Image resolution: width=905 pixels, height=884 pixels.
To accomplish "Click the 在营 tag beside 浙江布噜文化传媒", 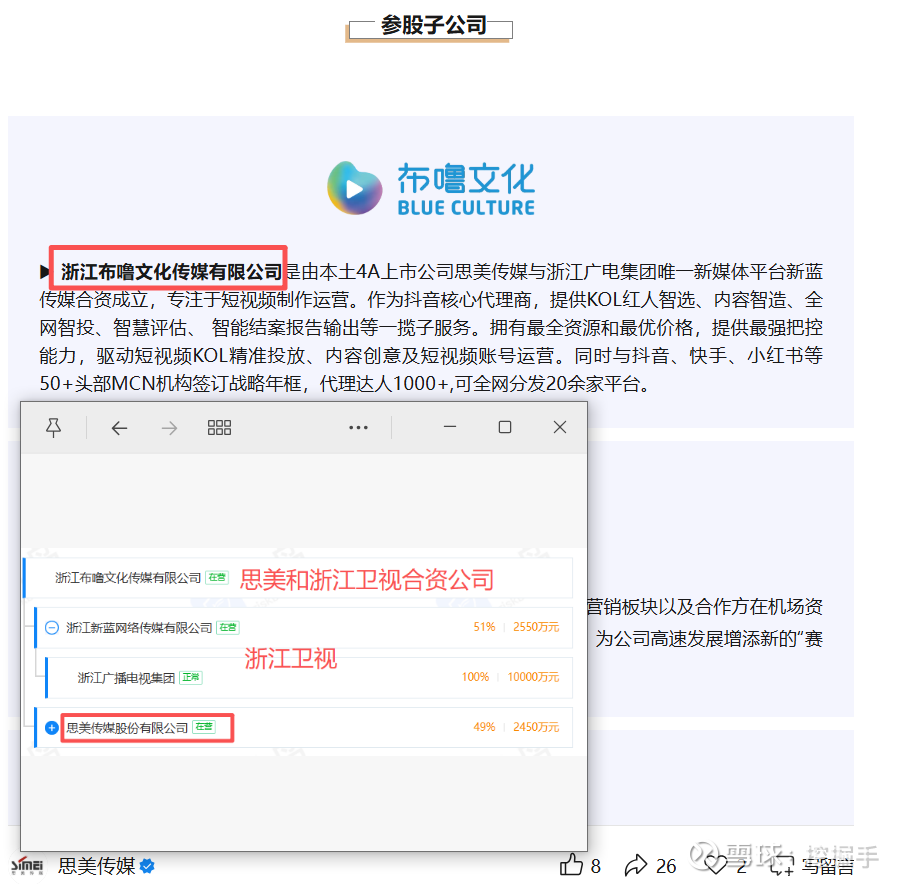I will point(218,577).
